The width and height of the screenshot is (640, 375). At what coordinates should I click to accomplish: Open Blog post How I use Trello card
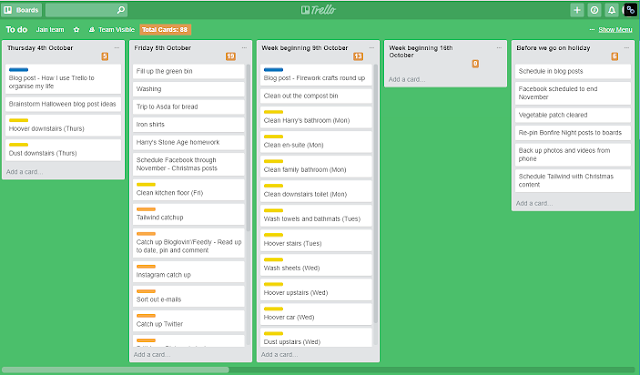click(x=63, y=79)
